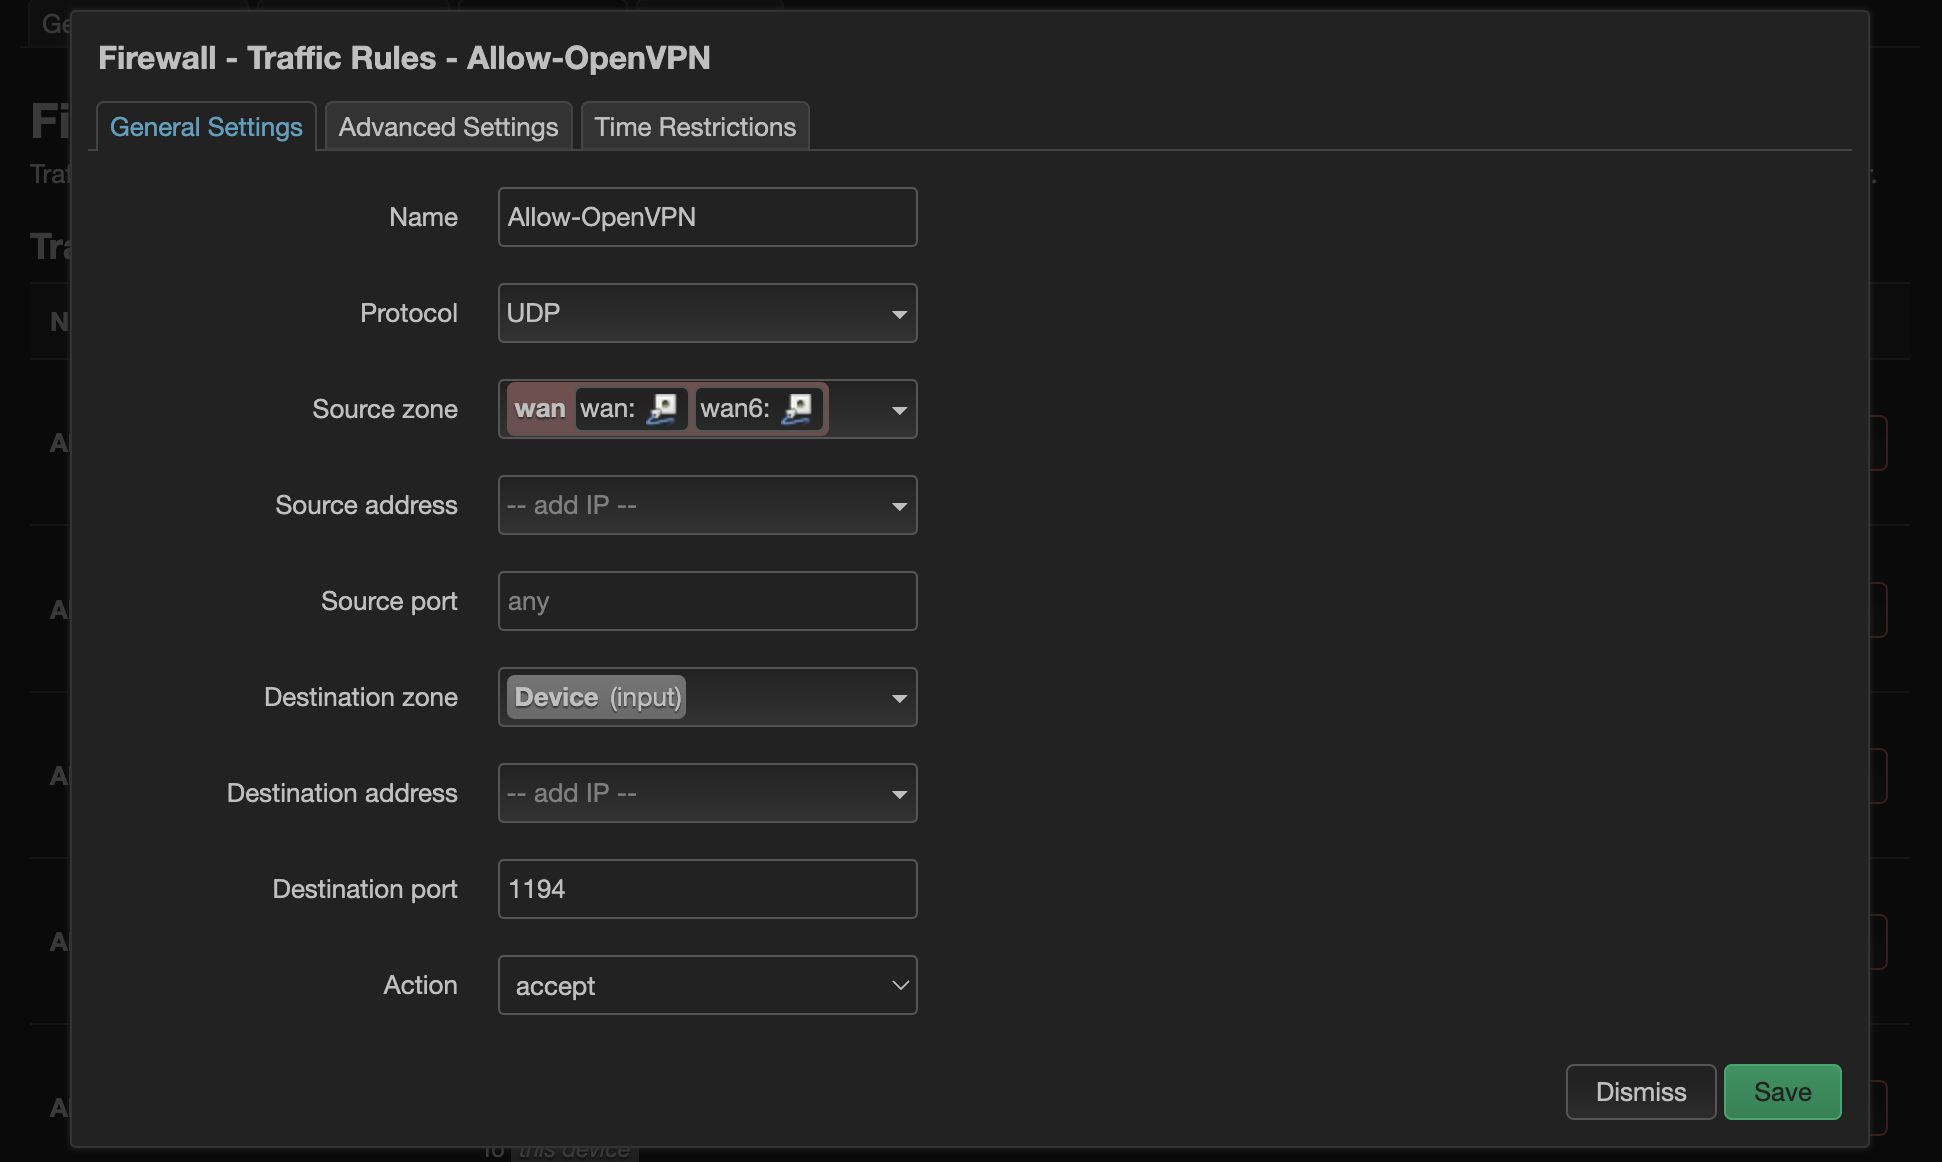Open the Protocol UDP dropdown
Viewport: 1942px width, 1162px height.
(707, 313)
